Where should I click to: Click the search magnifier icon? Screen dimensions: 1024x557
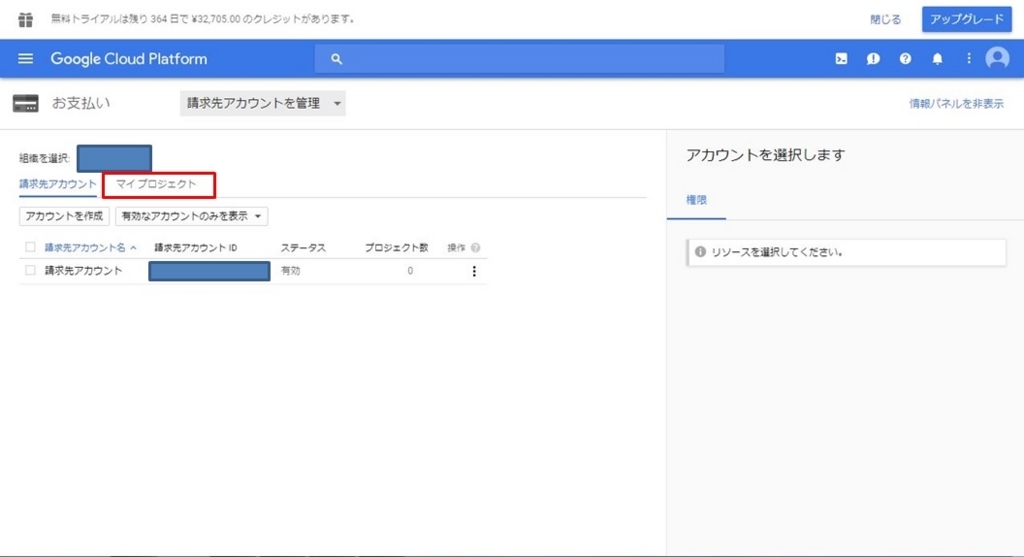(x=336, y=59)
